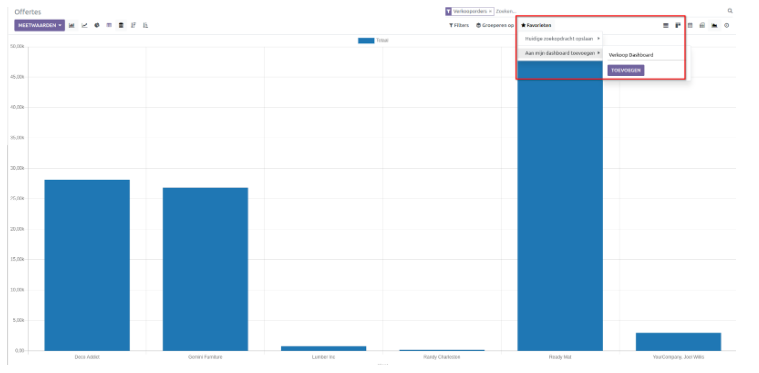
Task: Expand Huidige zoekopdracht opslaan menu item
Action: [560, 39]
